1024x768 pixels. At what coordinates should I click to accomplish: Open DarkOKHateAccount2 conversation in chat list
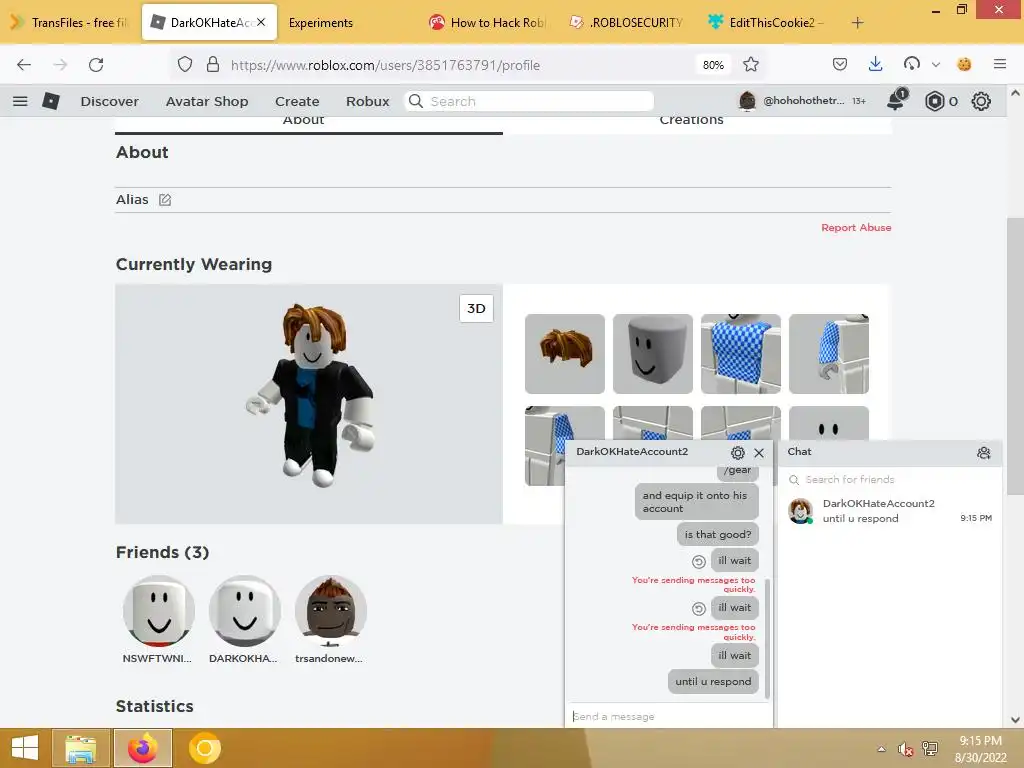pyautogui.click(x=890, y=511)
